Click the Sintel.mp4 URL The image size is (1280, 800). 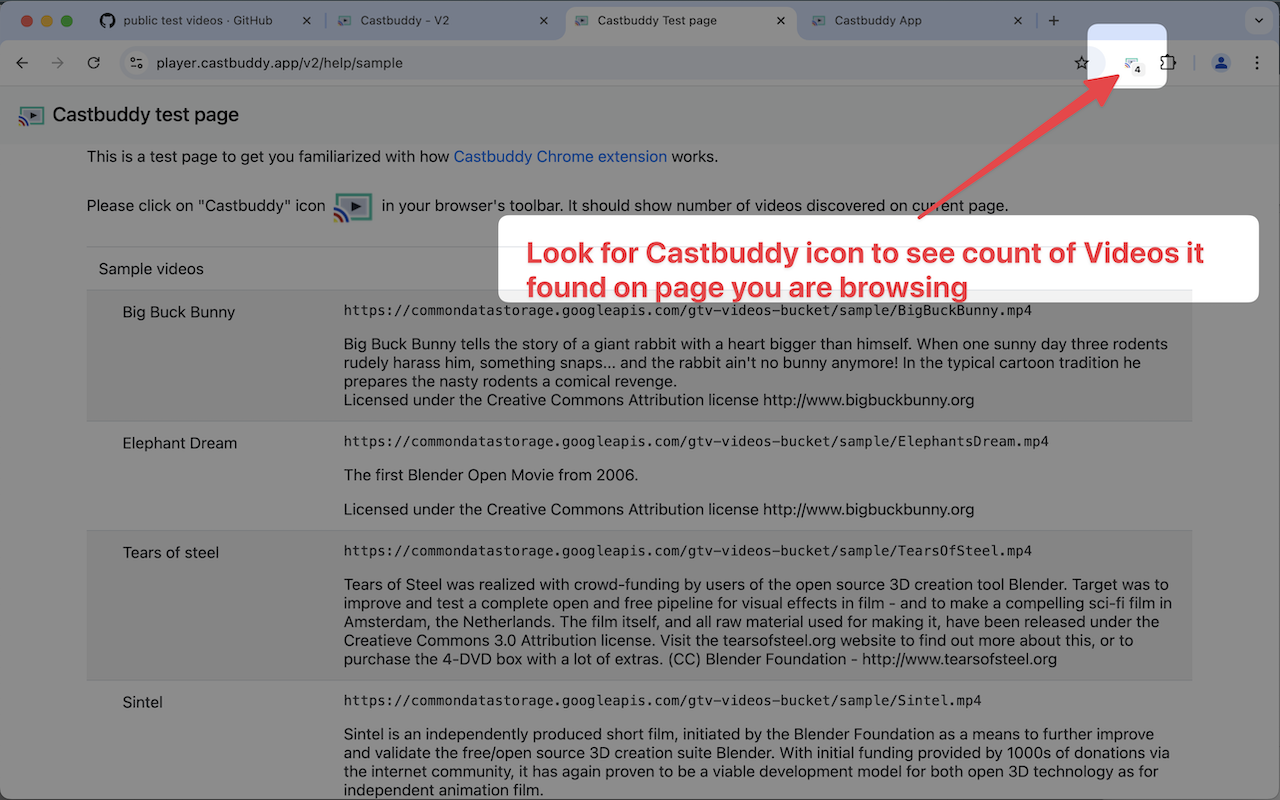663,701
